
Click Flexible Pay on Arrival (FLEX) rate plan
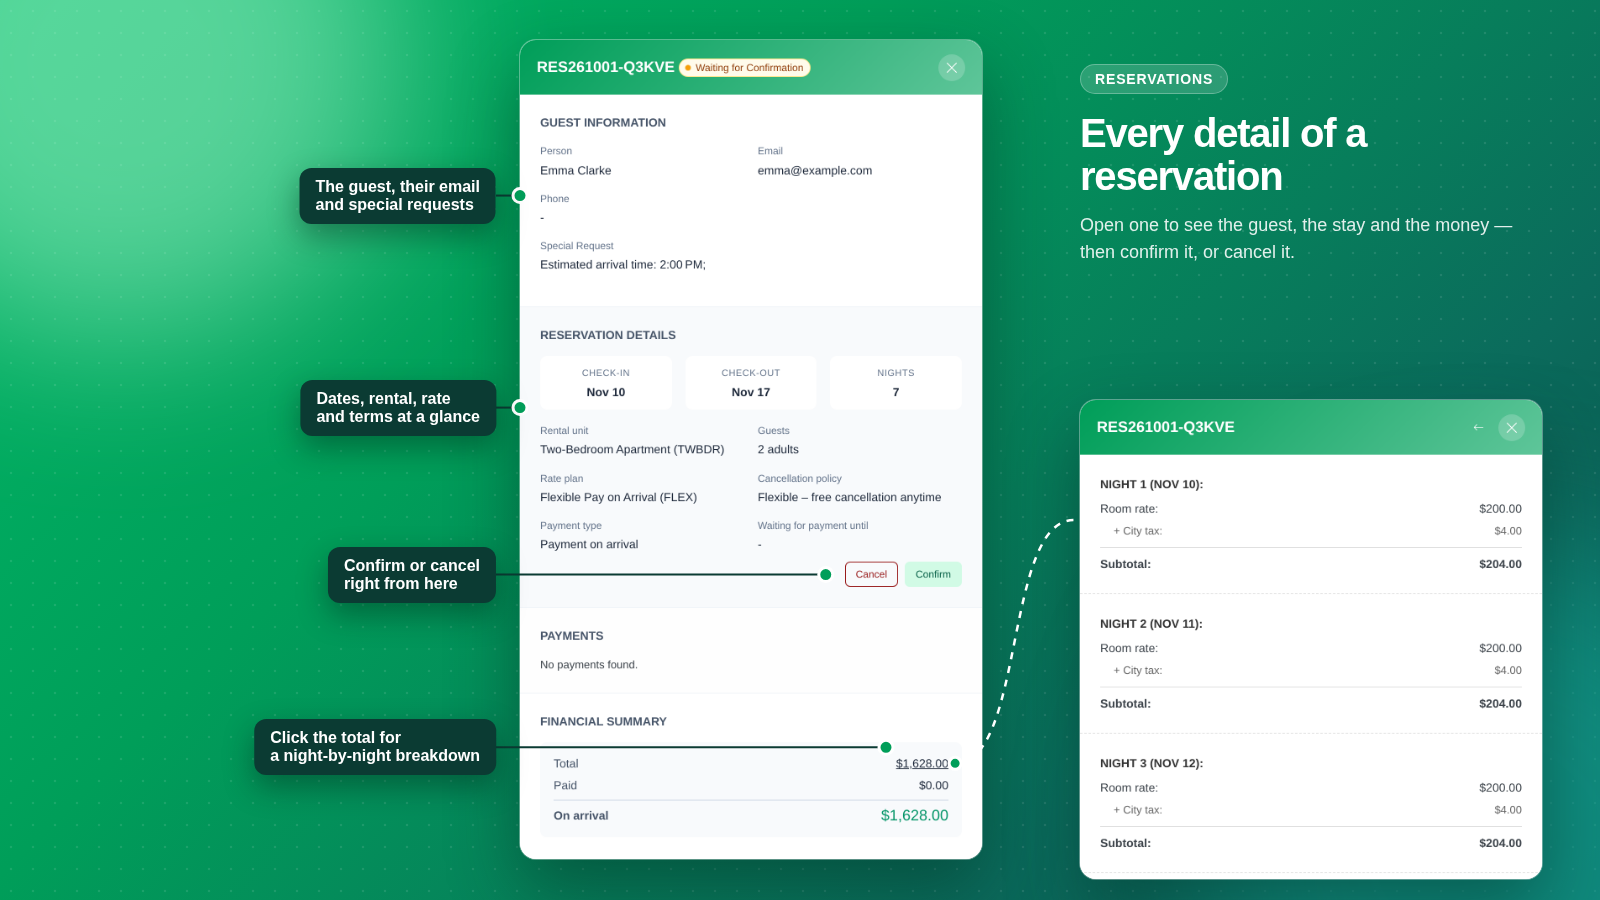tap(618, 497)
